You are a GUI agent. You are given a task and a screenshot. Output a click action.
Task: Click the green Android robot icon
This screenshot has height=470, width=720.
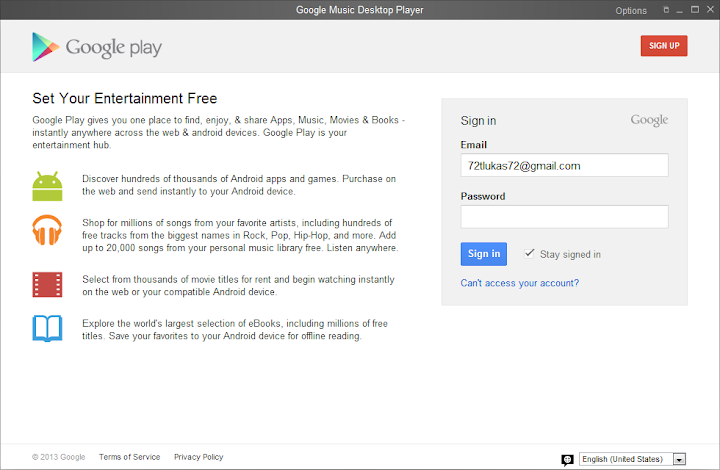point(47,186)
